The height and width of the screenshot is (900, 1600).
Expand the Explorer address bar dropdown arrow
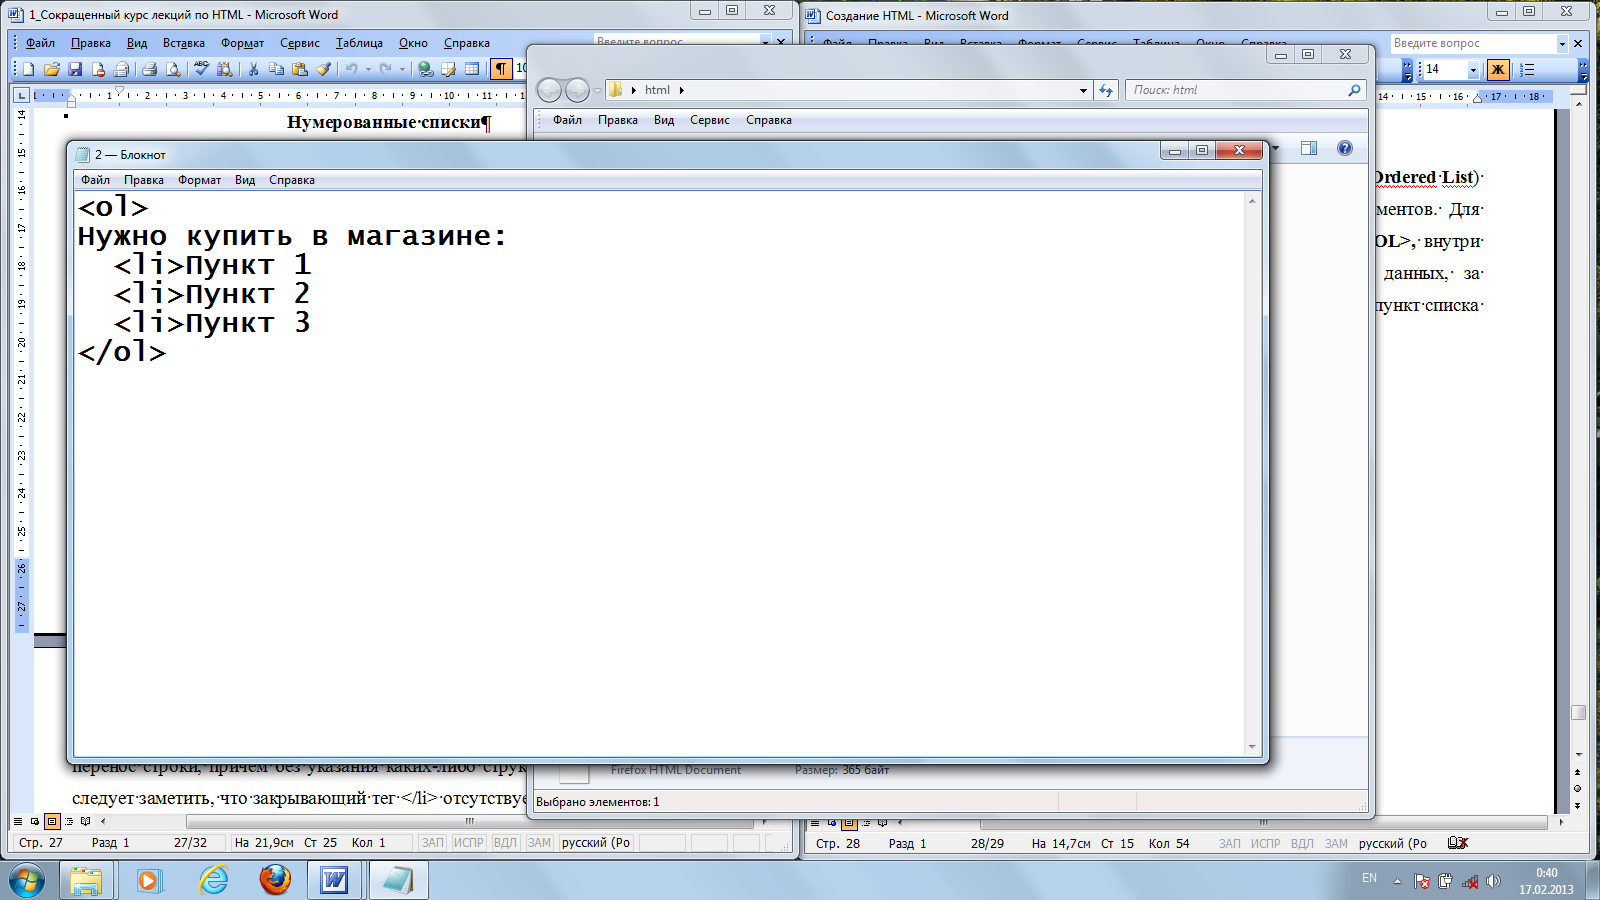tap(1083, 90)
